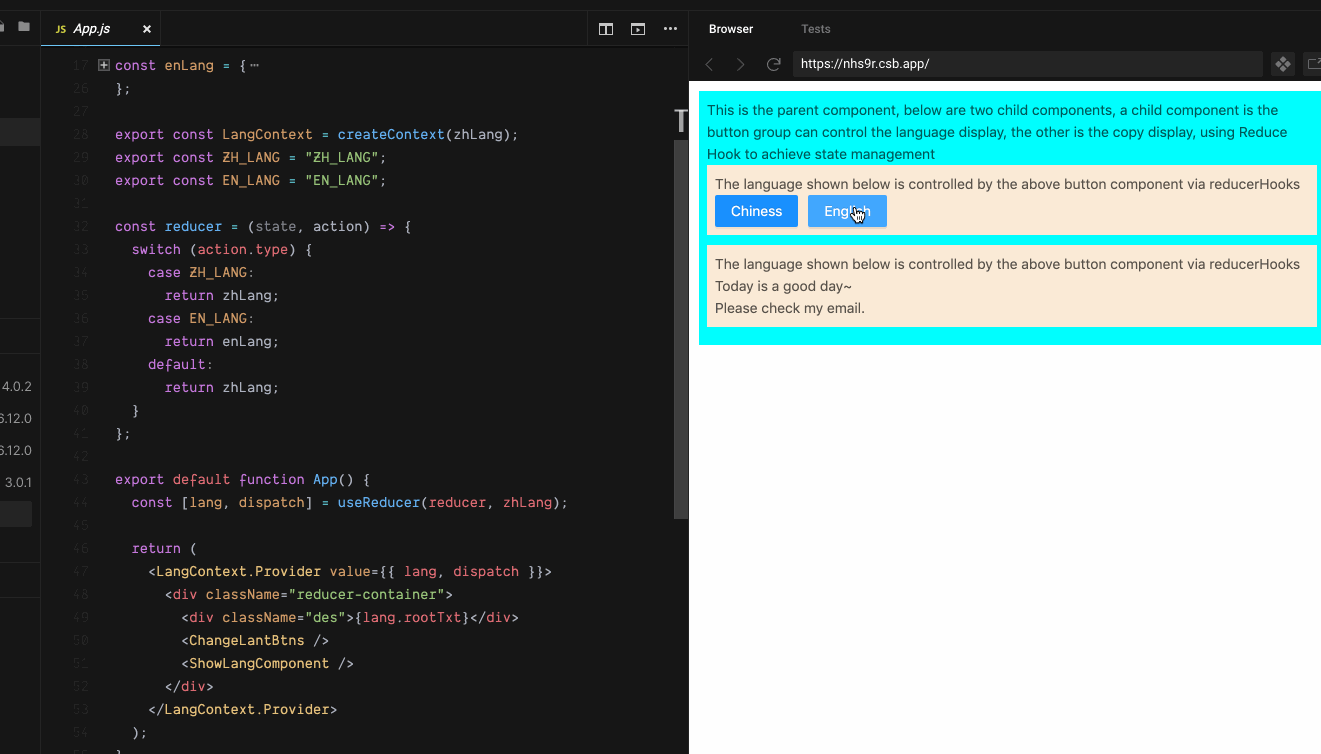1321x754 pixels.
Task: Click the 'Today is a good day~' text
Action: 783,286
